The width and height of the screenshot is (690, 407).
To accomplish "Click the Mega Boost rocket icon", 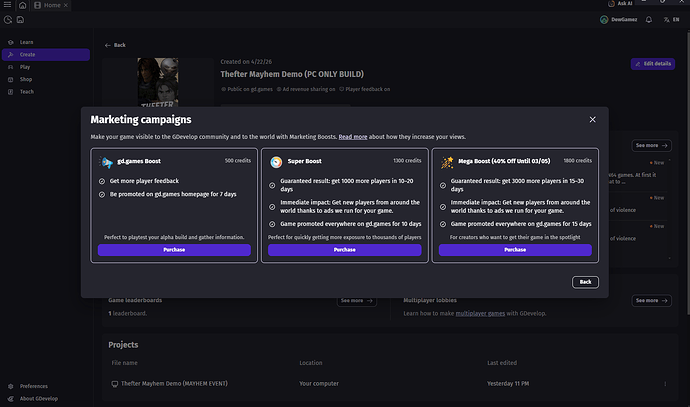I will tap(447, 162).
